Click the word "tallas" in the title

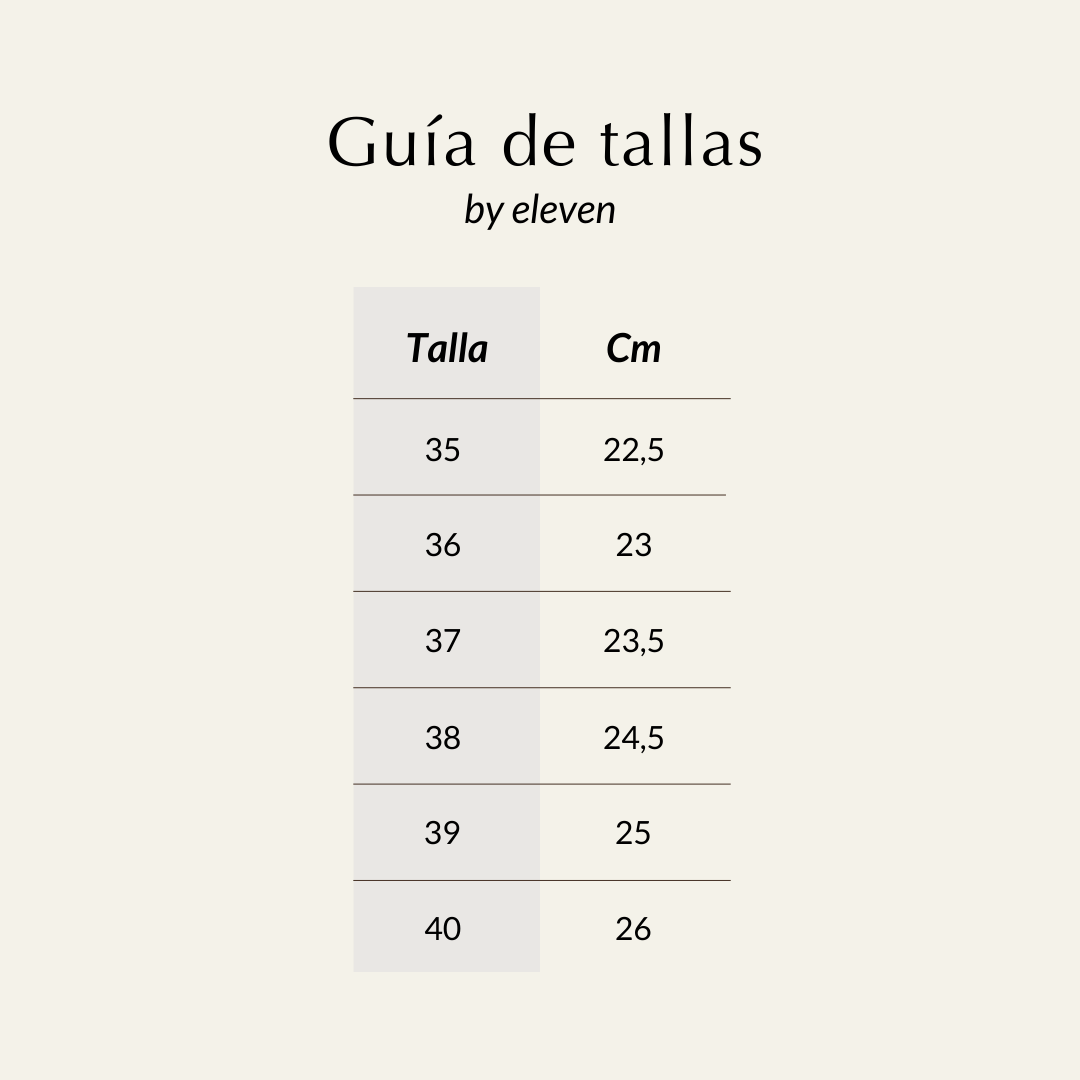coord(682,142)
